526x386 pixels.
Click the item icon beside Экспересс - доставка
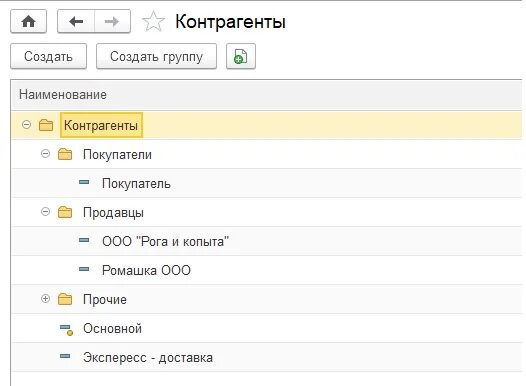(x=65, y=356)
